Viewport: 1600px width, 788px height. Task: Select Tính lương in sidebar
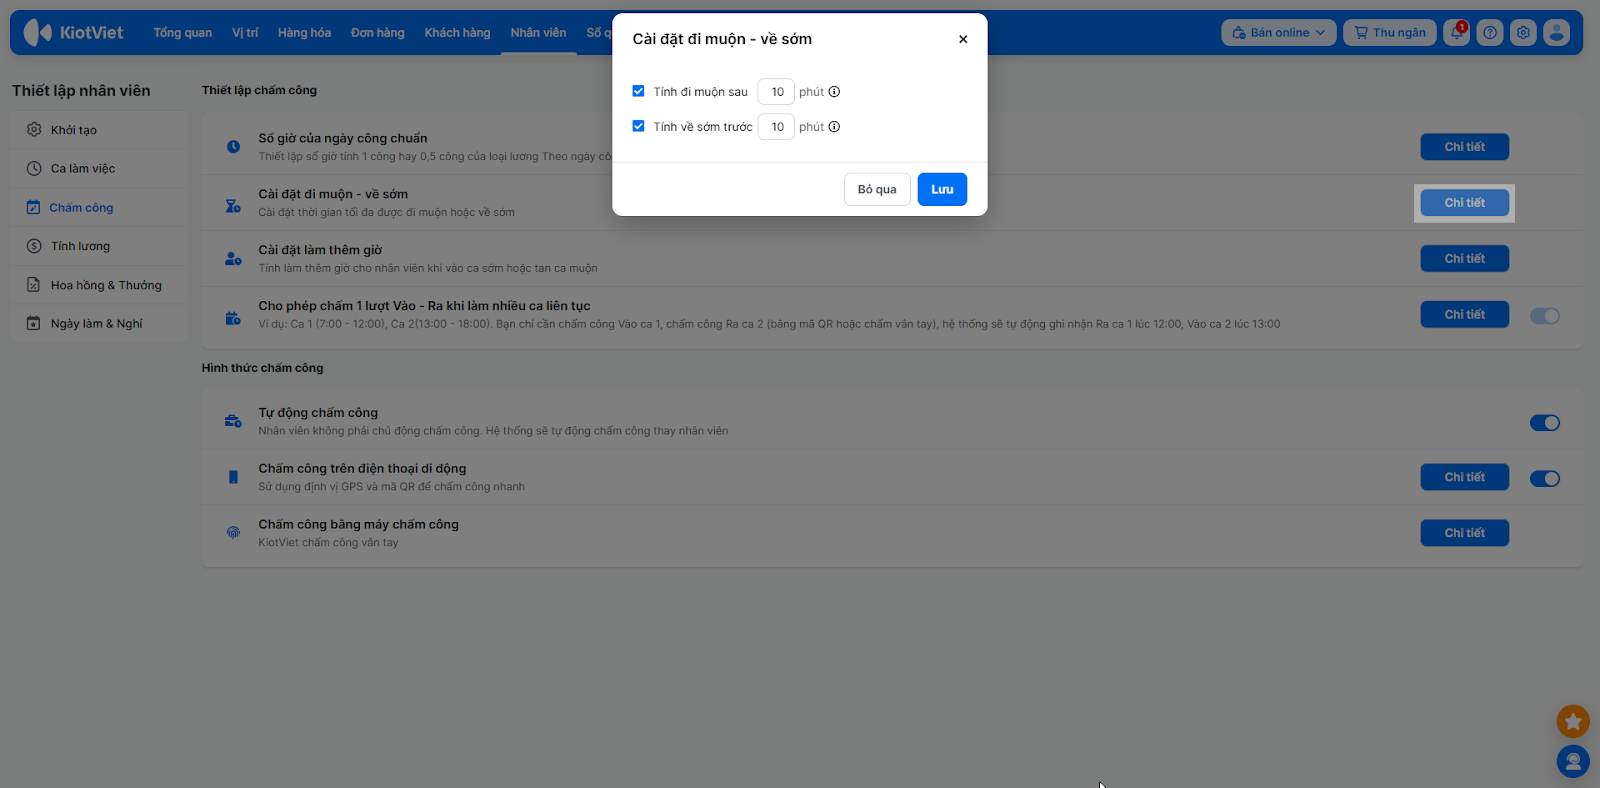[99, 246]
